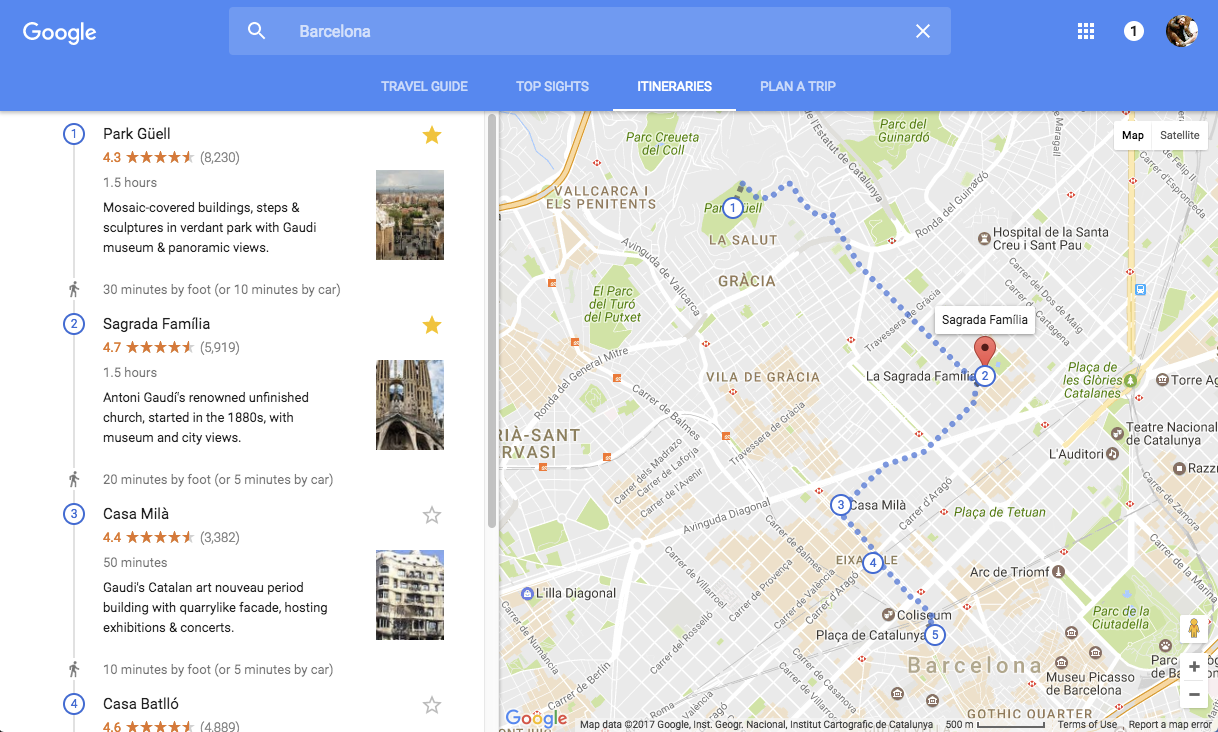
Task: Switch to the Travel Guide tab
Action: click(x=424, y=86)
